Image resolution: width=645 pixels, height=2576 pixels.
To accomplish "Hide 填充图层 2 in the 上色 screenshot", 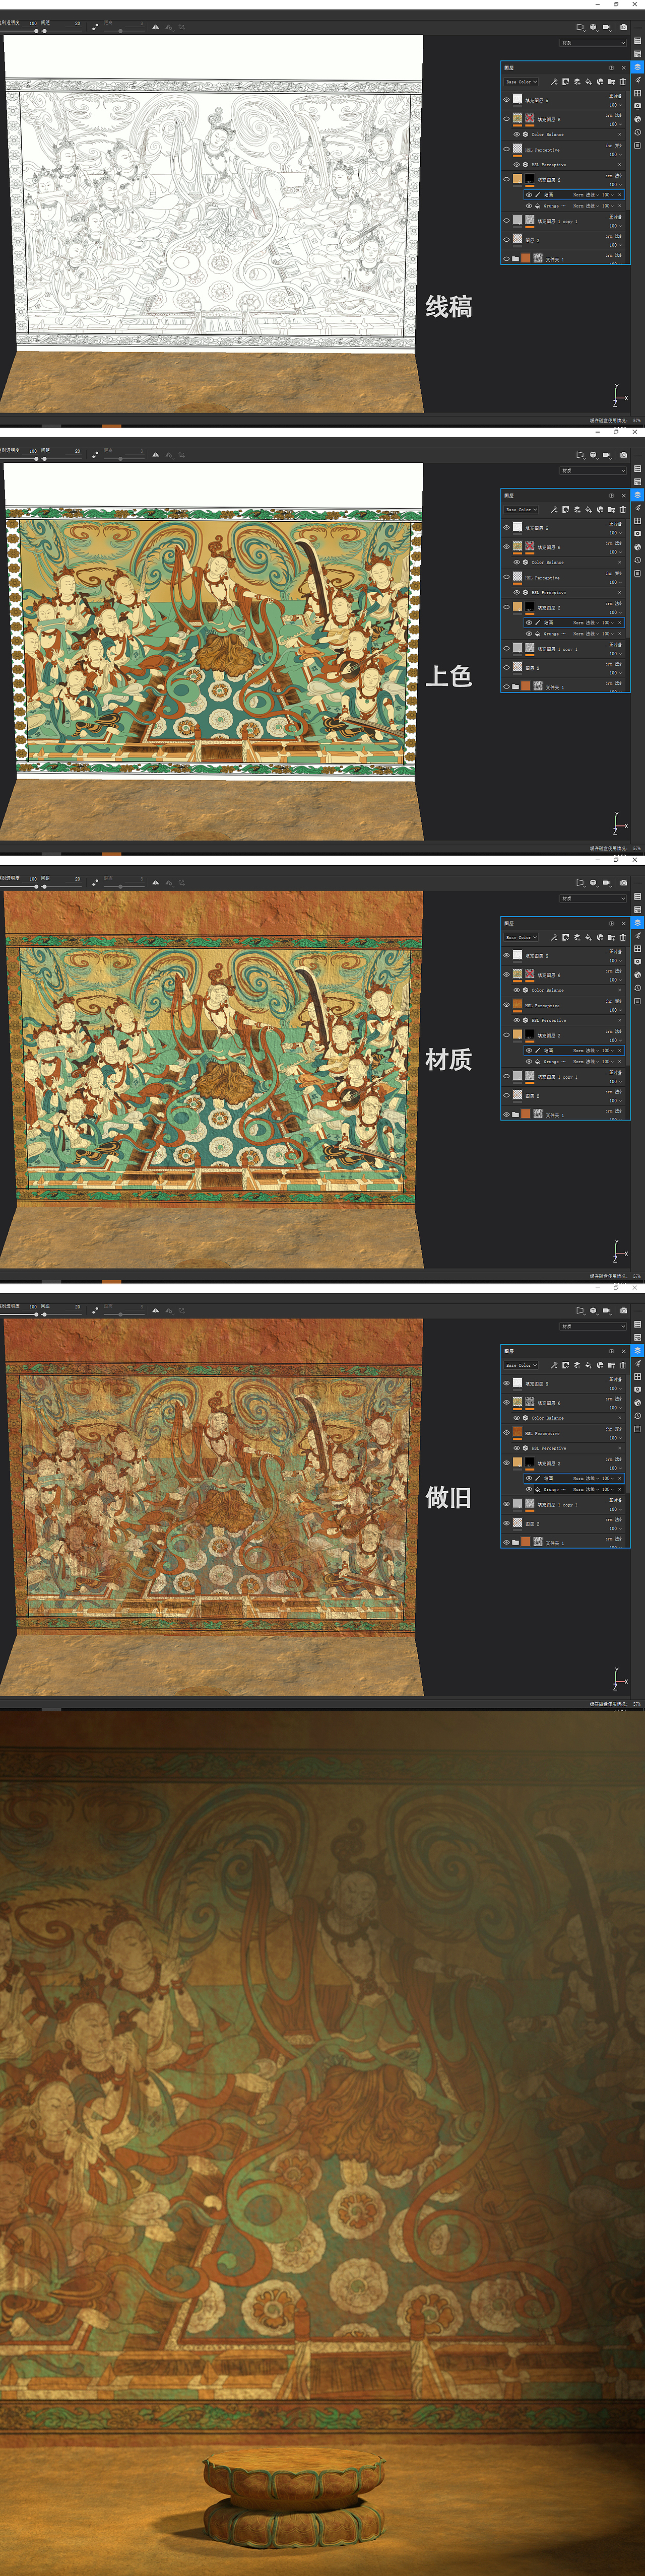I will (x=506, y=607).
